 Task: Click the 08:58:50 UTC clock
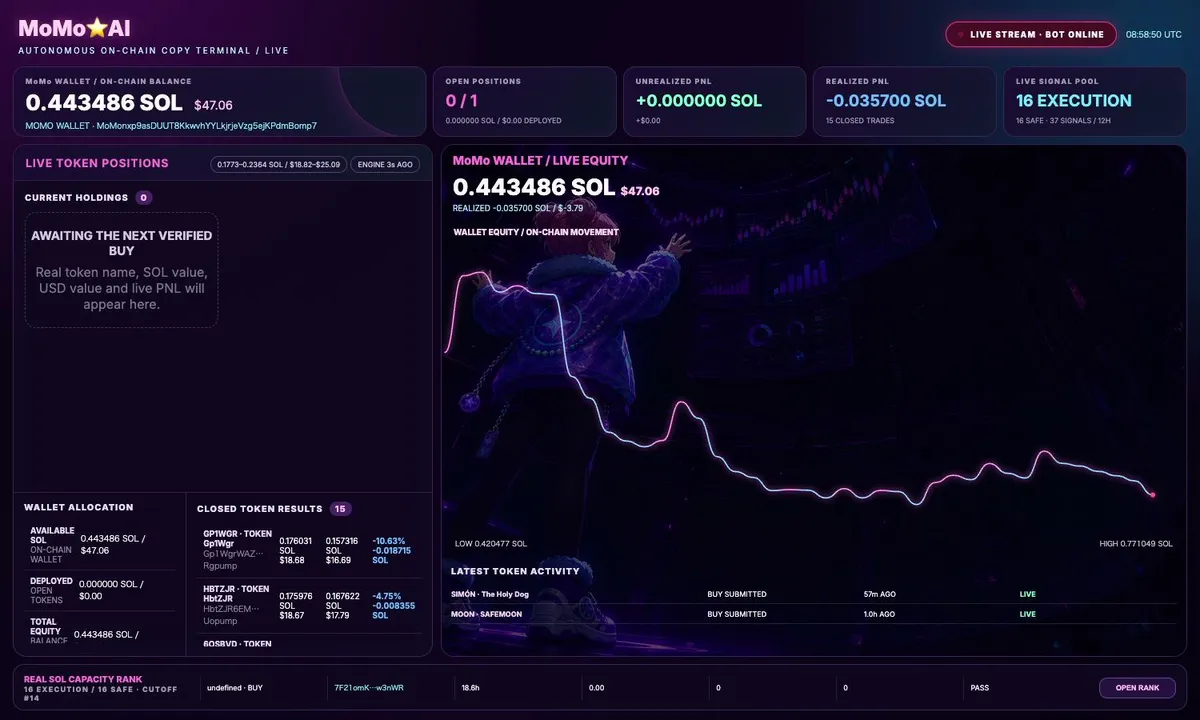coord(1154,34)
